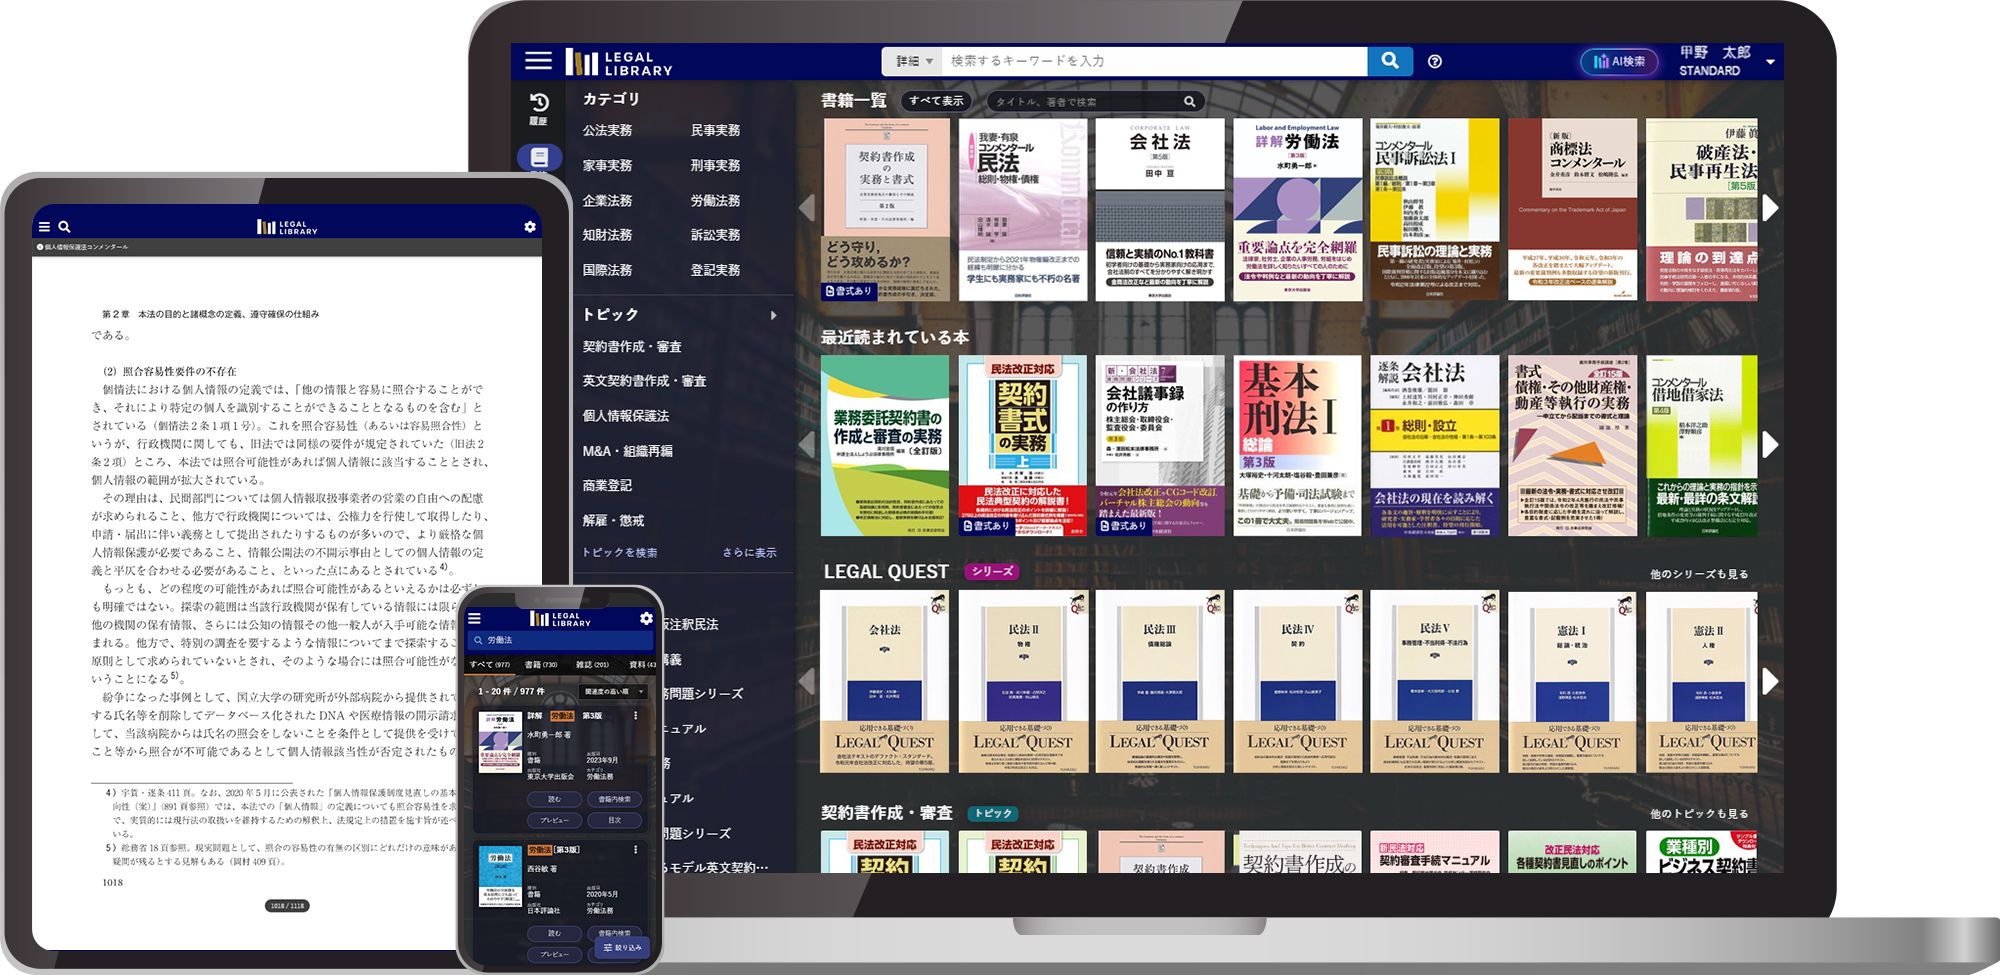
Task: Choose the 労働法務 category
Action: point(716,201)
